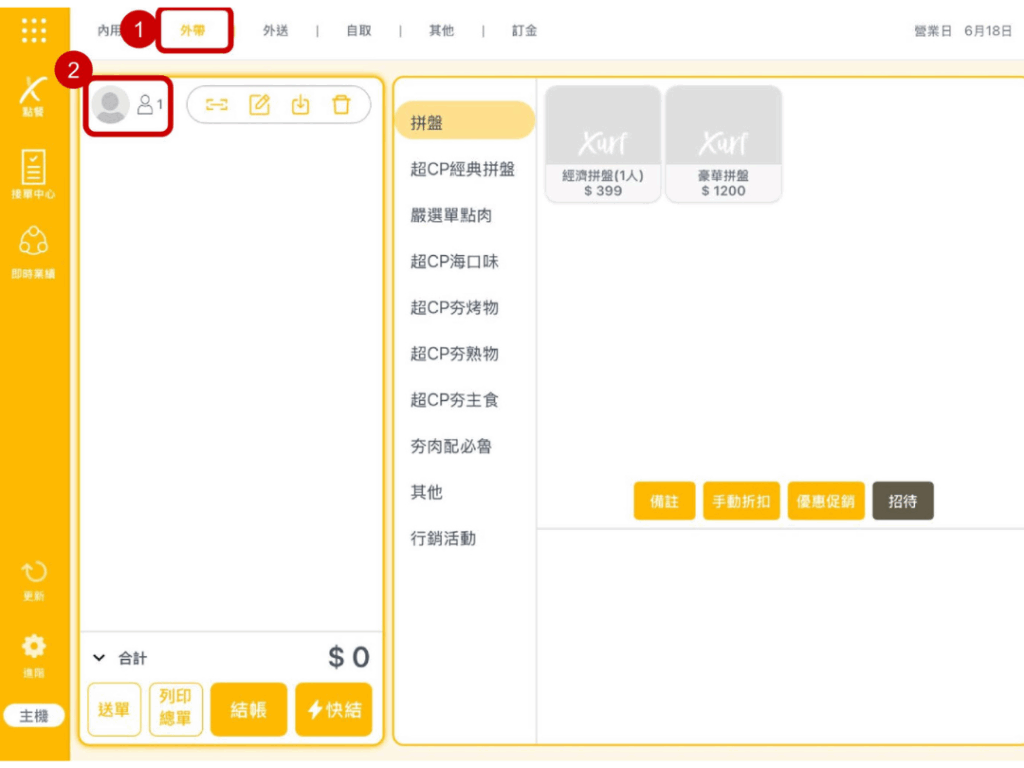The height and width of the screenshot is (768, 1024).
Task: Click the customer avatar icon
Action: click(110, 104)
